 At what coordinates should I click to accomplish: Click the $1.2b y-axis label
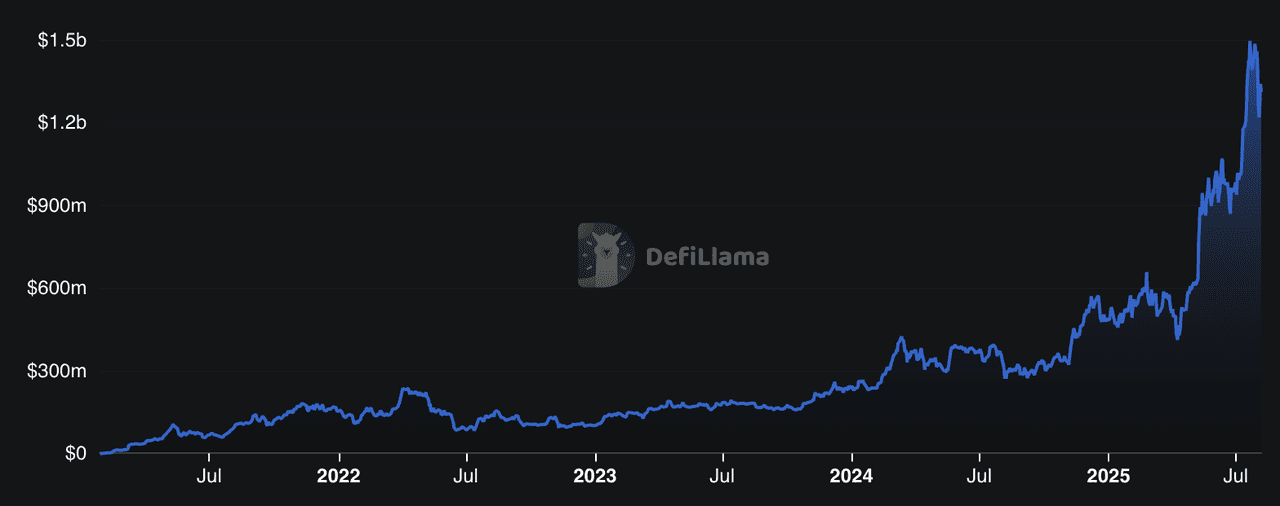click(64, 123)
